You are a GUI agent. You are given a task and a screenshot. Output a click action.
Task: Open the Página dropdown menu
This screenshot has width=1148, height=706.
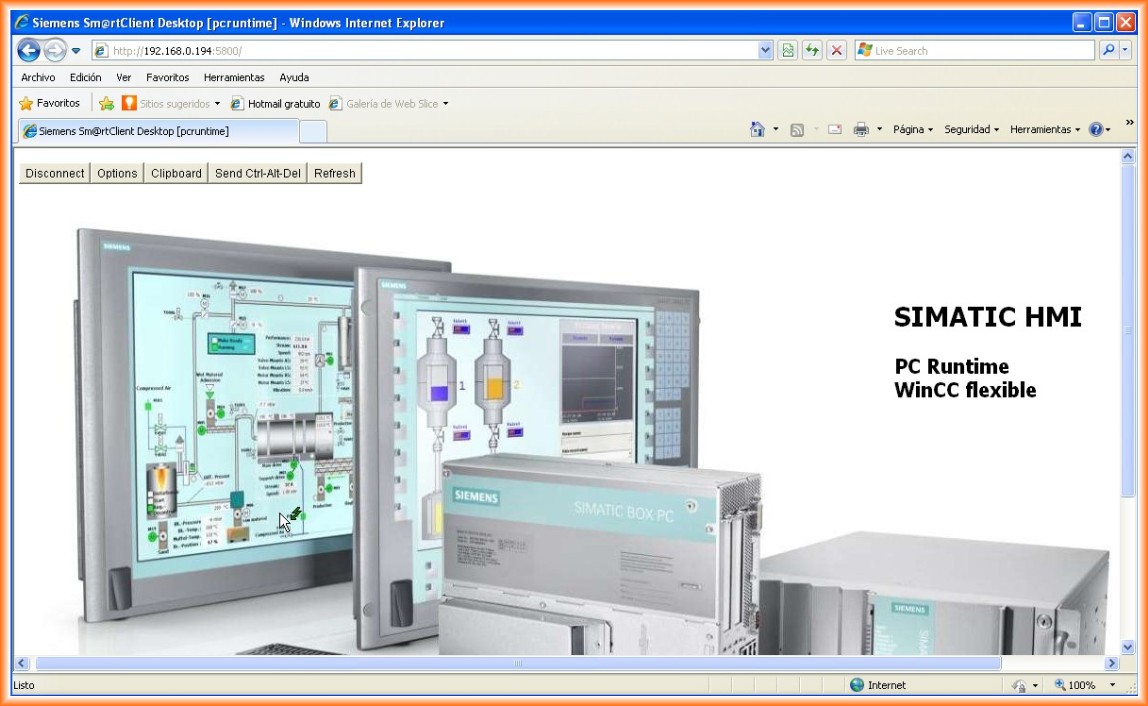pyautogui.click(x=912, y=130)
